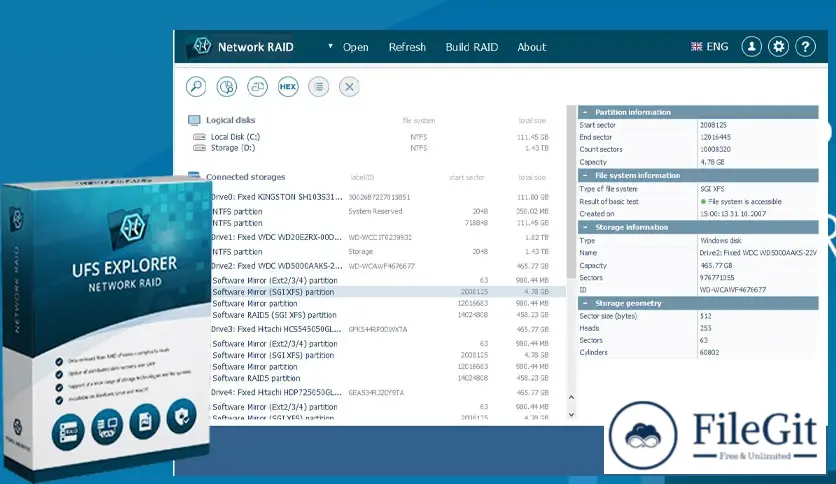Image resolution: width=836 pixels, height=484 pixels.
Task: Click Refresh in the top menu
Action: [x=407, y=47]
